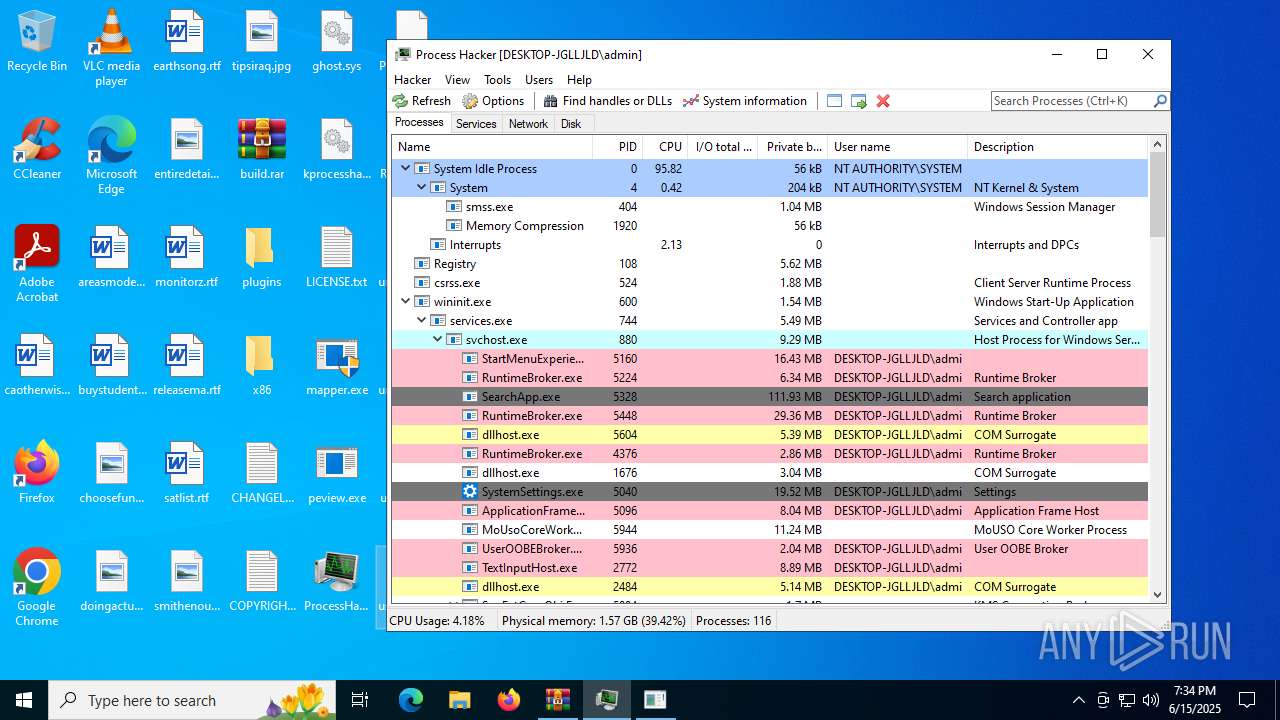Collapse the services.exe tree node
This screenshot has width=1280, height=720.
422,321
